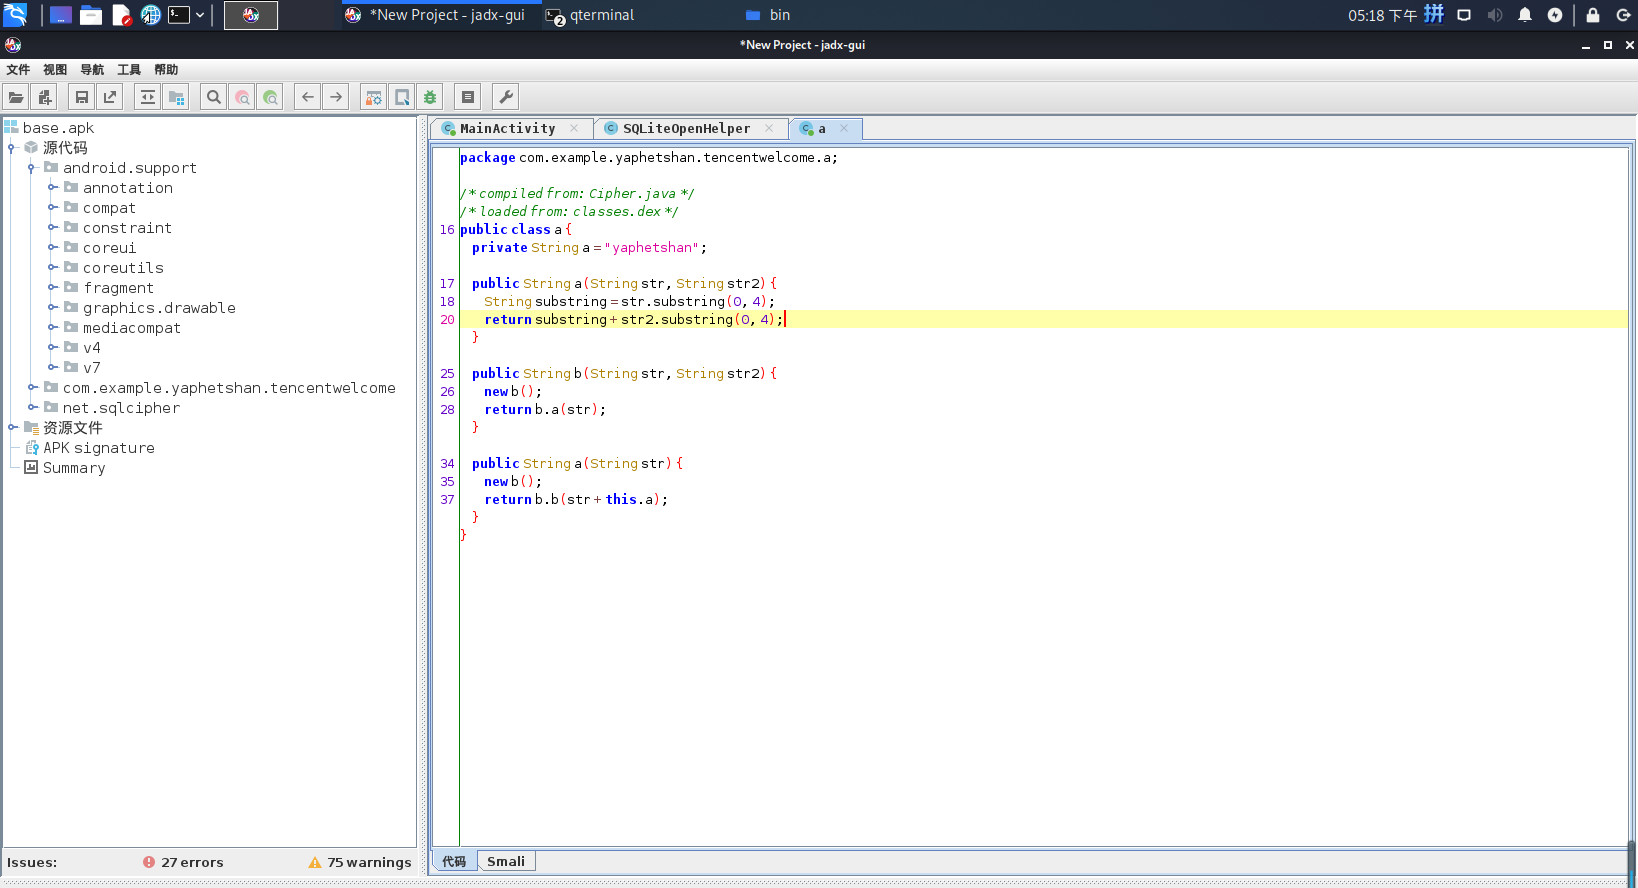Open class search with the pink magnifier icon
Viewport: 1638px width, 888px height.
coord(242,97)
